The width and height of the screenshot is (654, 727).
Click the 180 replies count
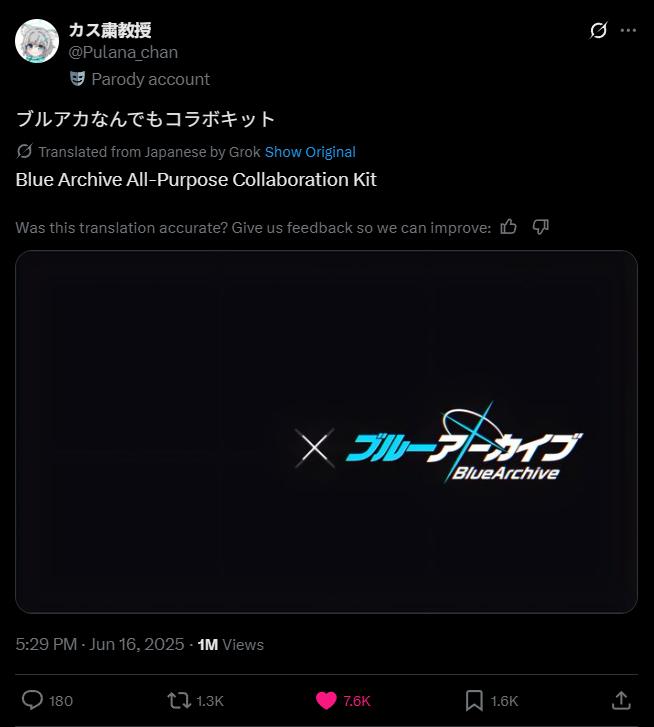click(61, 701)
